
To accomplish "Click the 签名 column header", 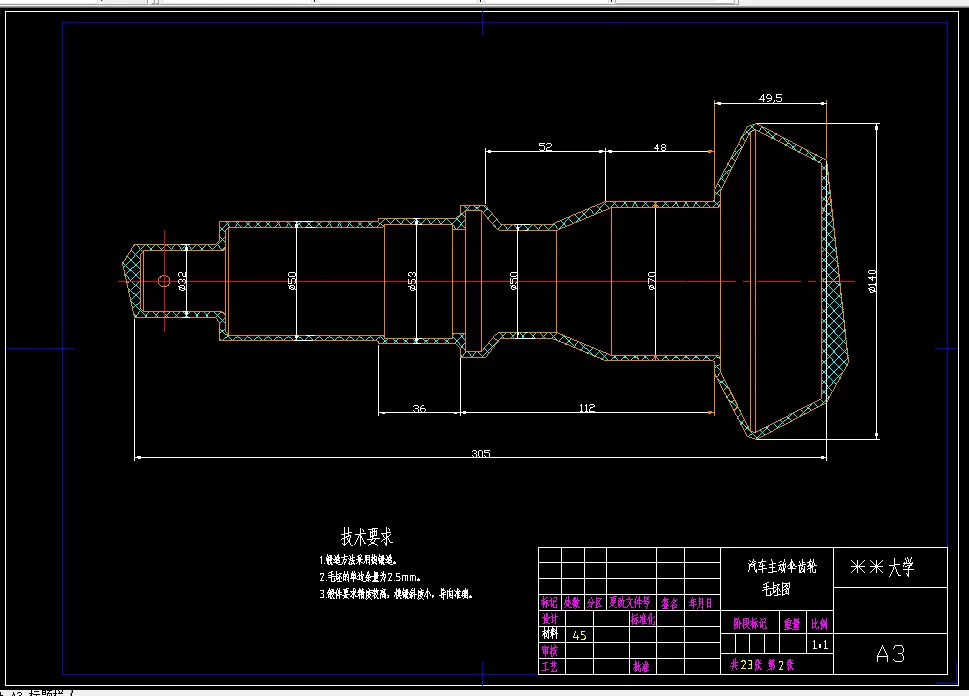I will (x=670, y=603).
